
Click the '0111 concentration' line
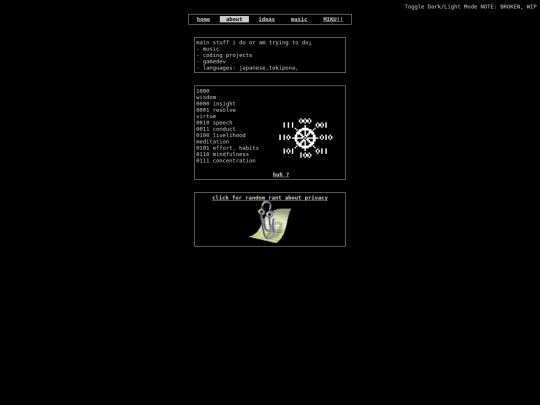coord(226,160)
